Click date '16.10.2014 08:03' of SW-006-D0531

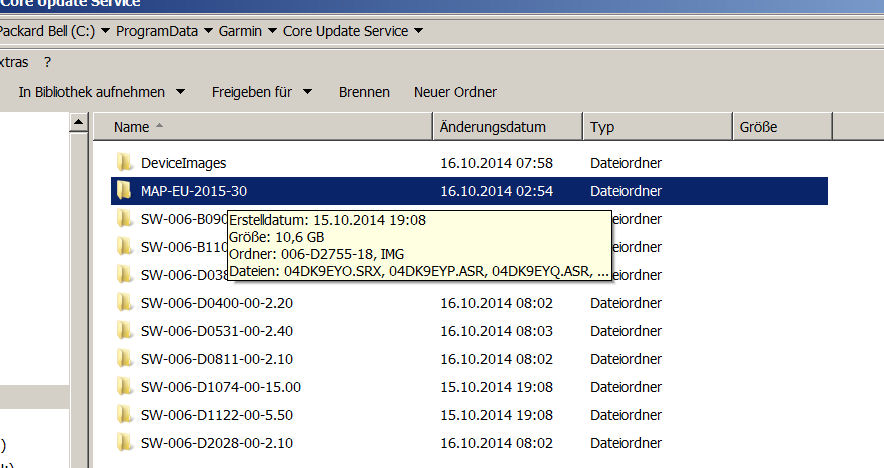pos(497,331)
